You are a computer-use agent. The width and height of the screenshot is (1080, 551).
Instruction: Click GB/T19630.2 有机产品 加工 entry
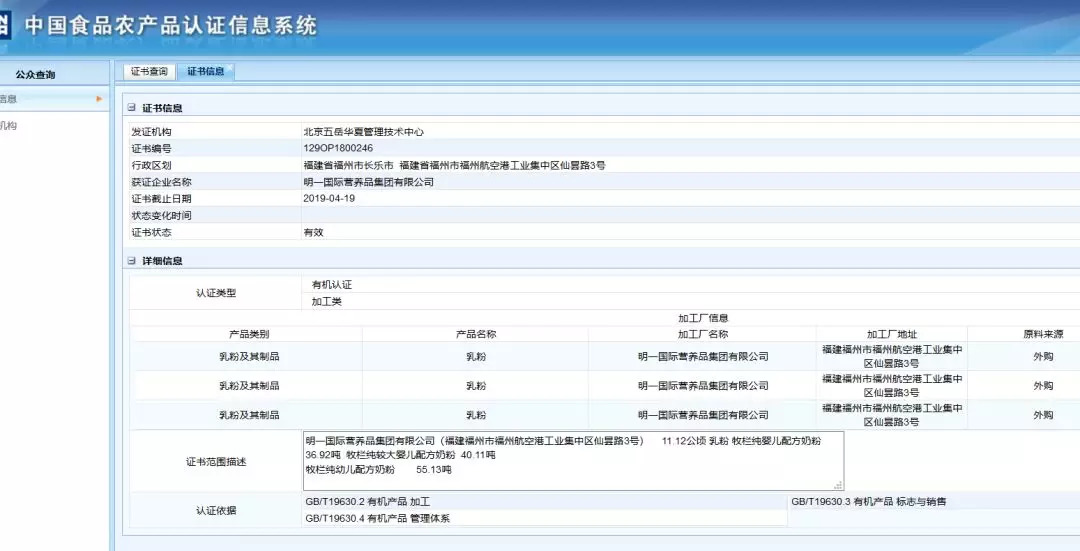[368, 501]
